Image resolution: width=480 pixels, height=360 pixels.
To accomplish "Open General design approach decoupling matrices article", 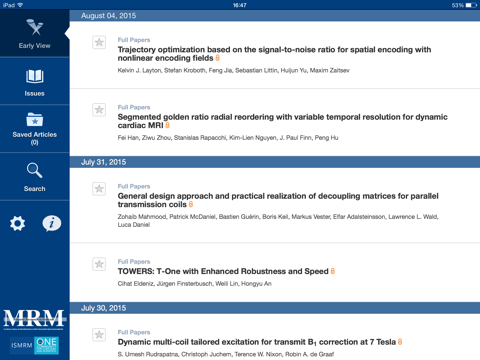I will click(x=278, y=200).
